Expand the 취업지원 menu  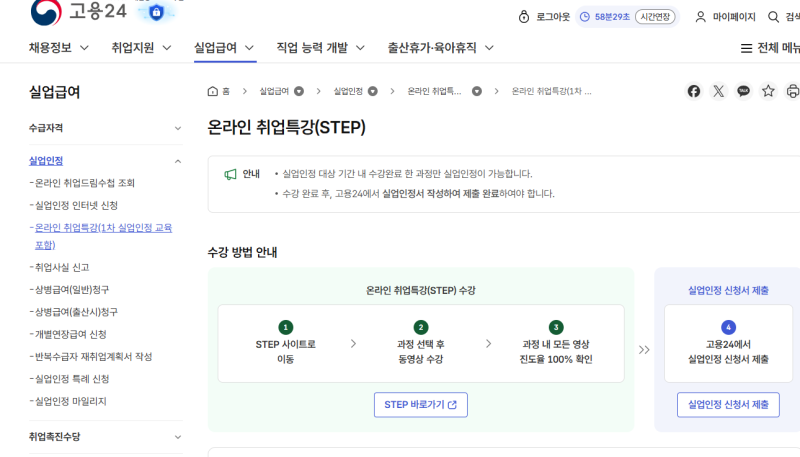(x=141, y=48)
